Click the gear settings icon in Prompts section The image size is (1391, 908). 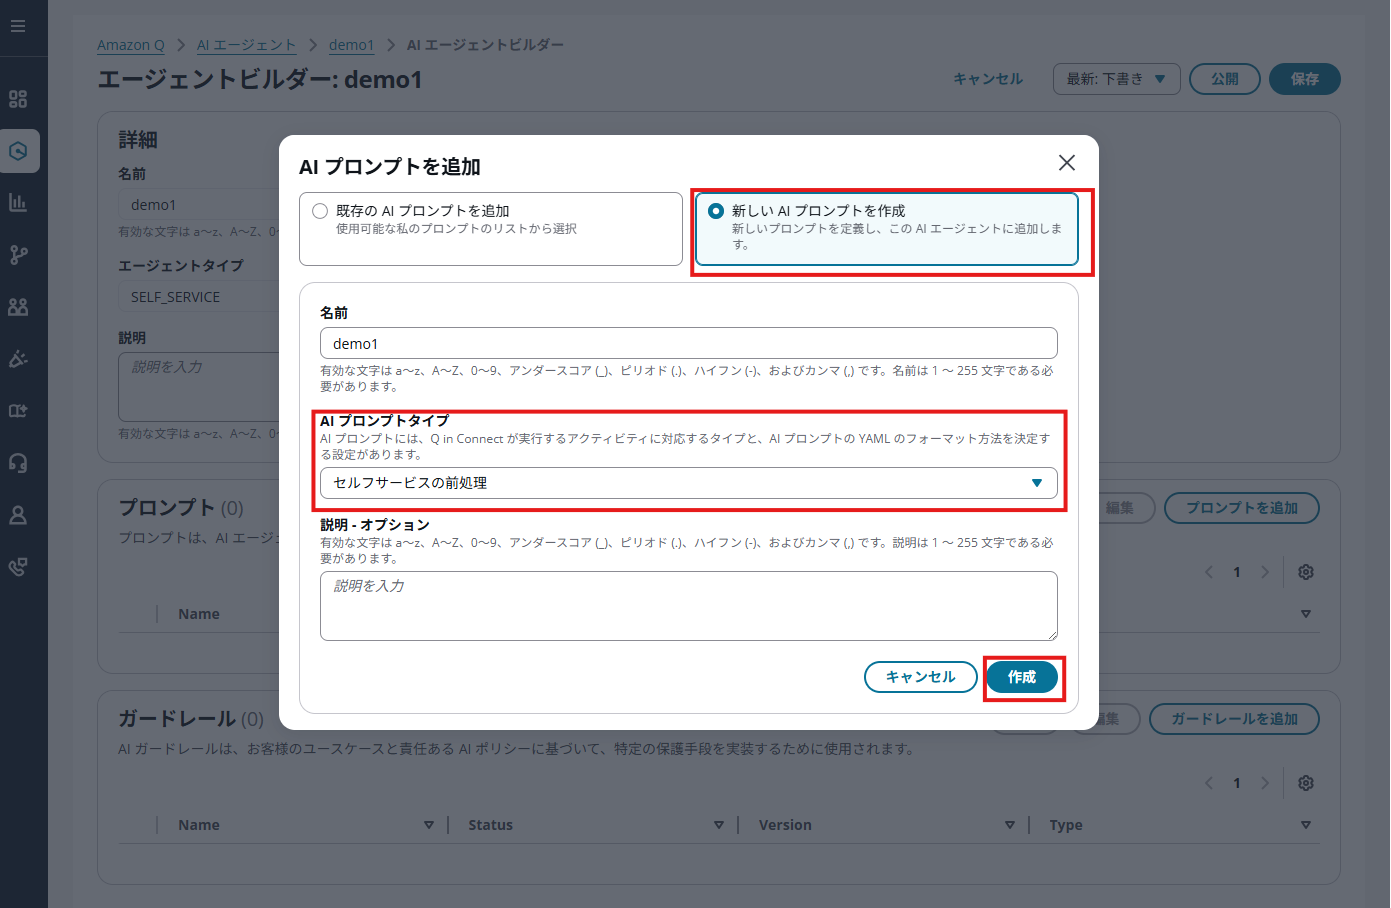point(1305,572)
